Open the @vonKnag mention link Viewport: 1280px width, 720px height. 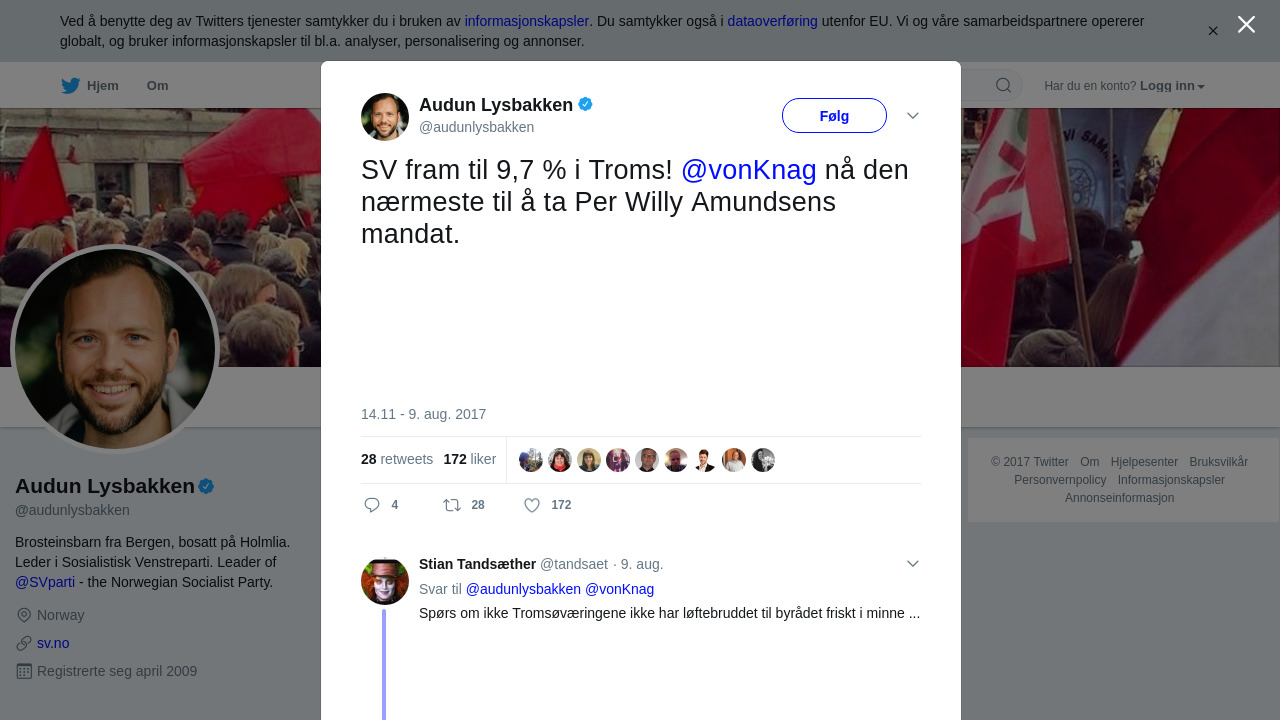pos(749,170)
